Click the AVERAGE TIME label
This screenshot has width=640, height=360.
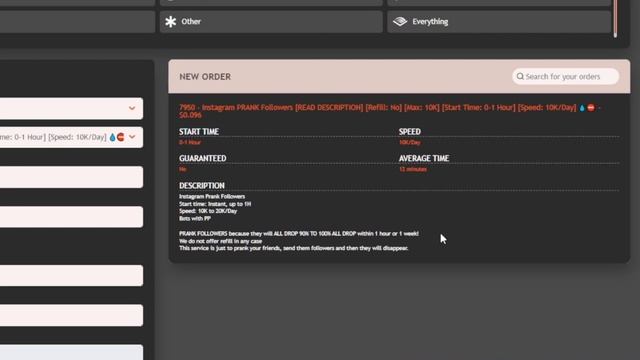pos(424,158)
